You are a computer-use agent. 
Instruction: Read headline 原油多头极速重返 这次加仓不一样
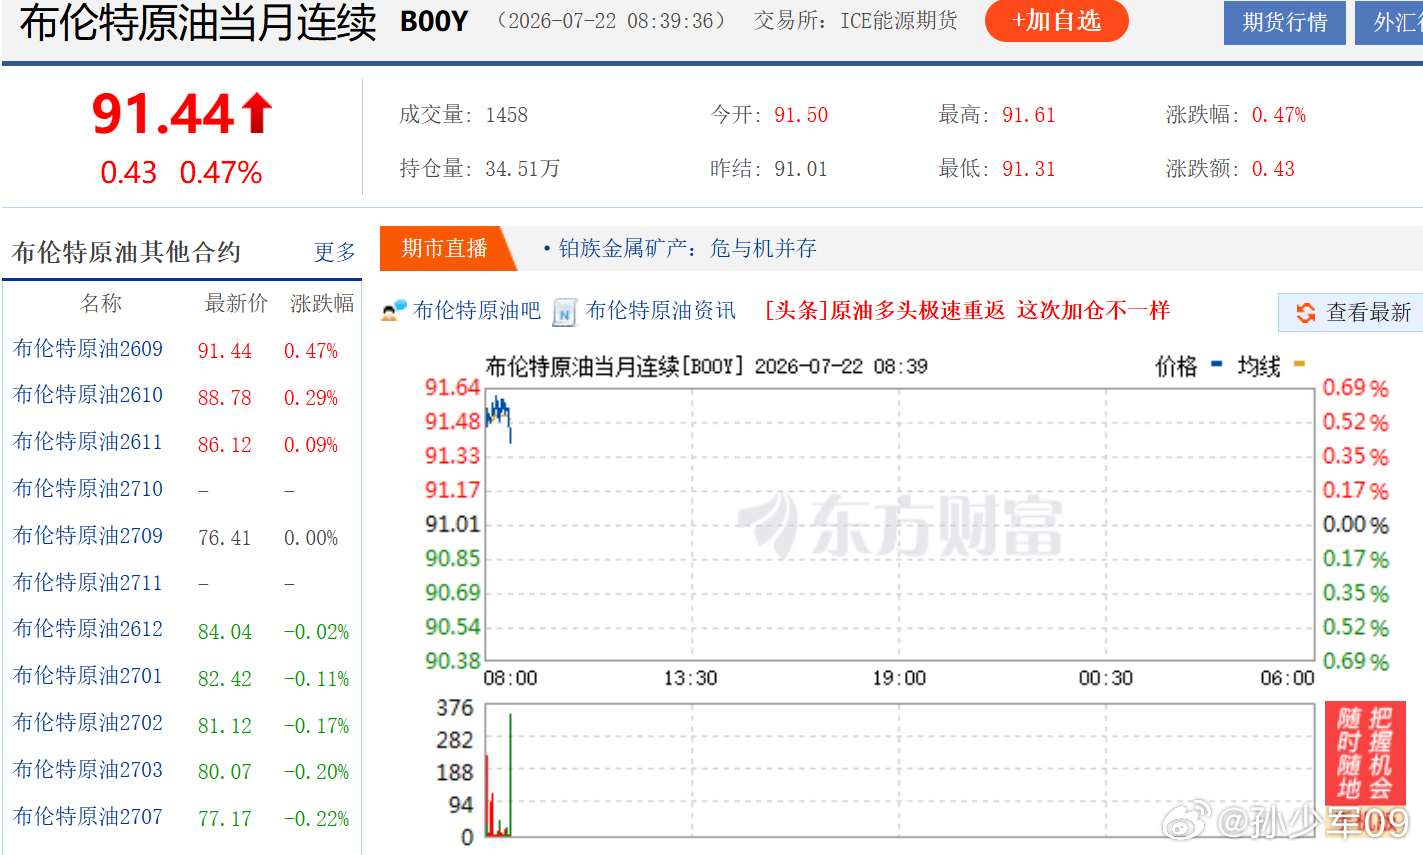(x=967, y=310)
